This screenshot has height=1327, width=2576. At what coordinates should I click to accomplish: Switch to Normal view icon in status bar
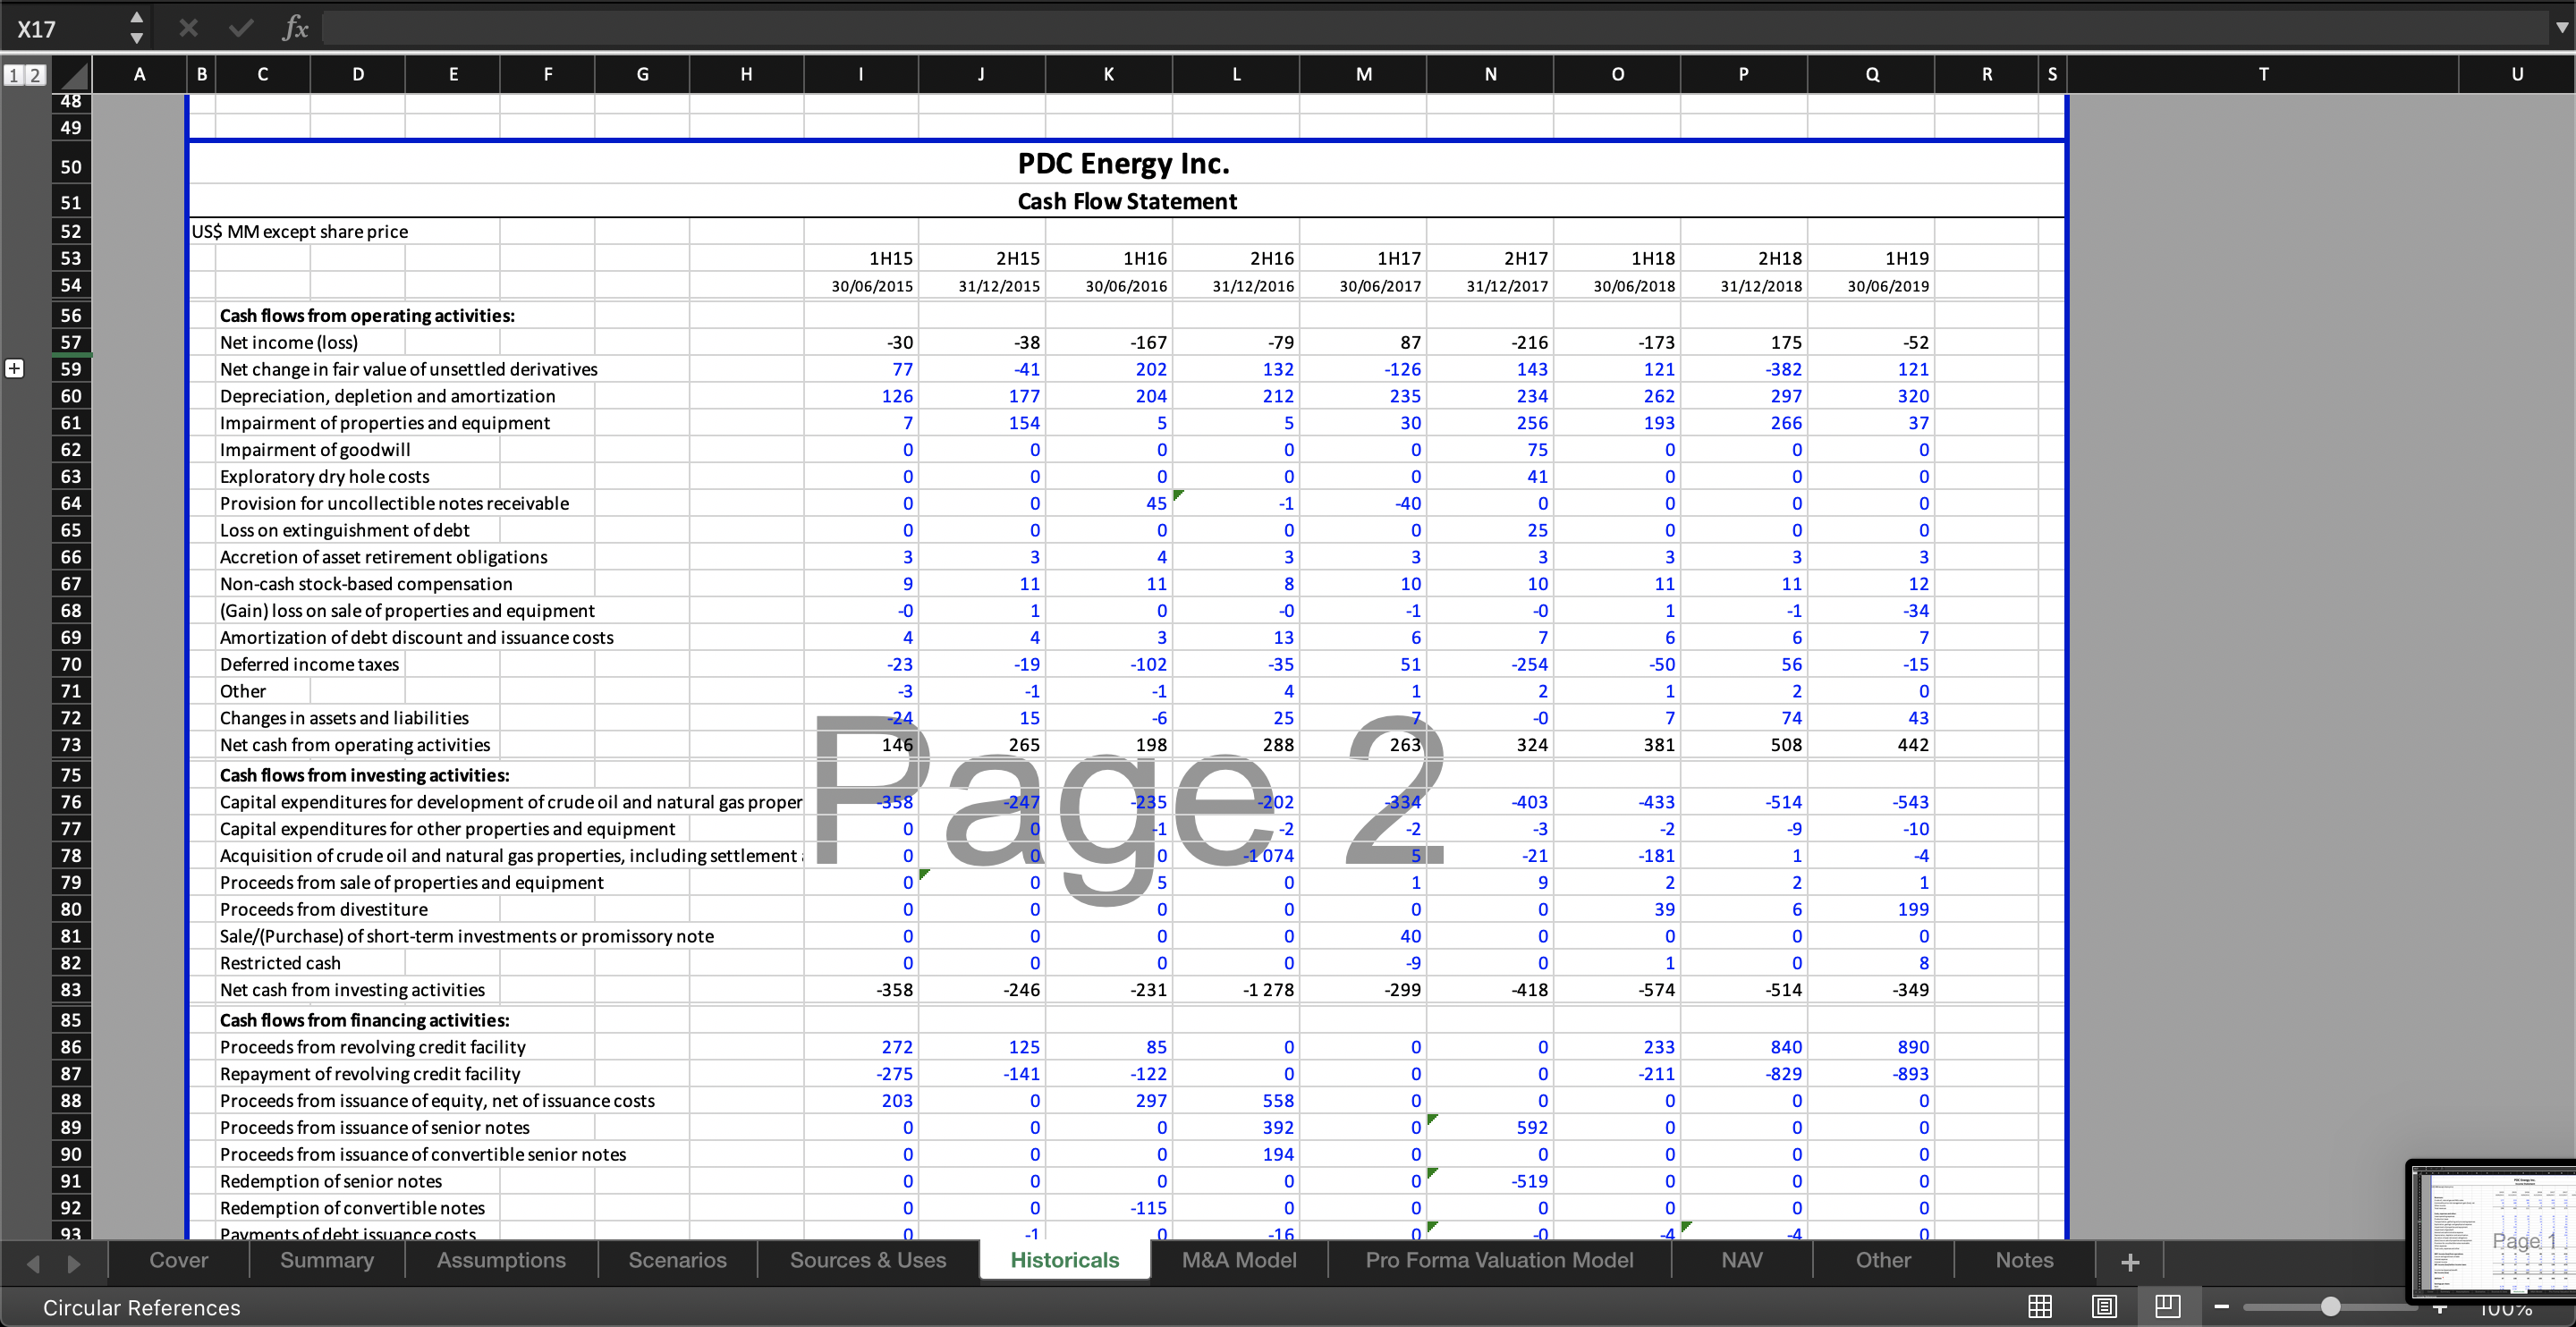pyautogui.click(x=2040, y=1306)
